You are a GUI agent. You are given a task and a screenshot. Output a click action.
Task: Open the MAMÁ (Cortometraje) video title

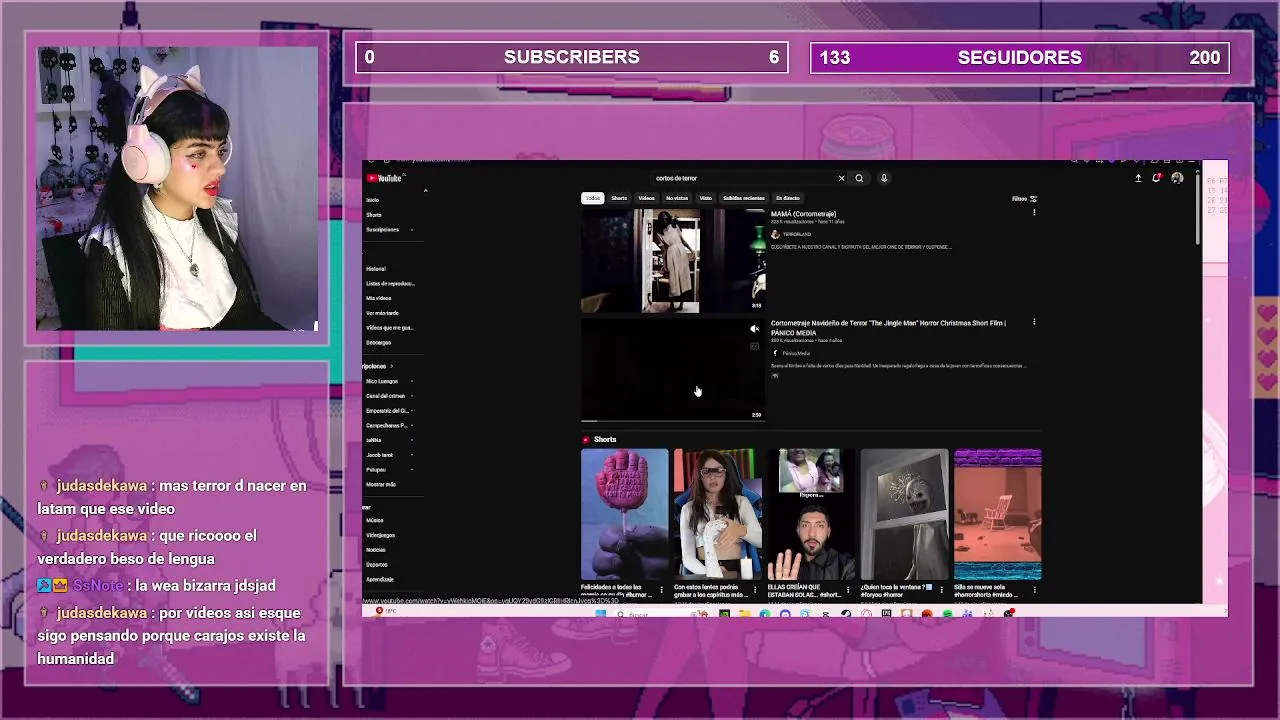(x=803, y=214)
